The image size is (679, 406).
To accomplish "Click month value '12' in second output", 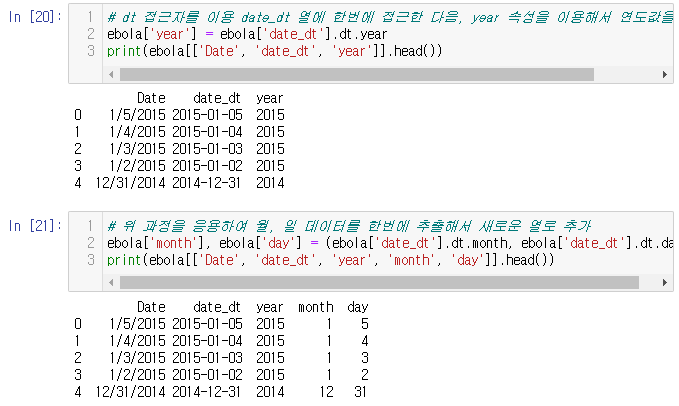I will coord(327,392).
